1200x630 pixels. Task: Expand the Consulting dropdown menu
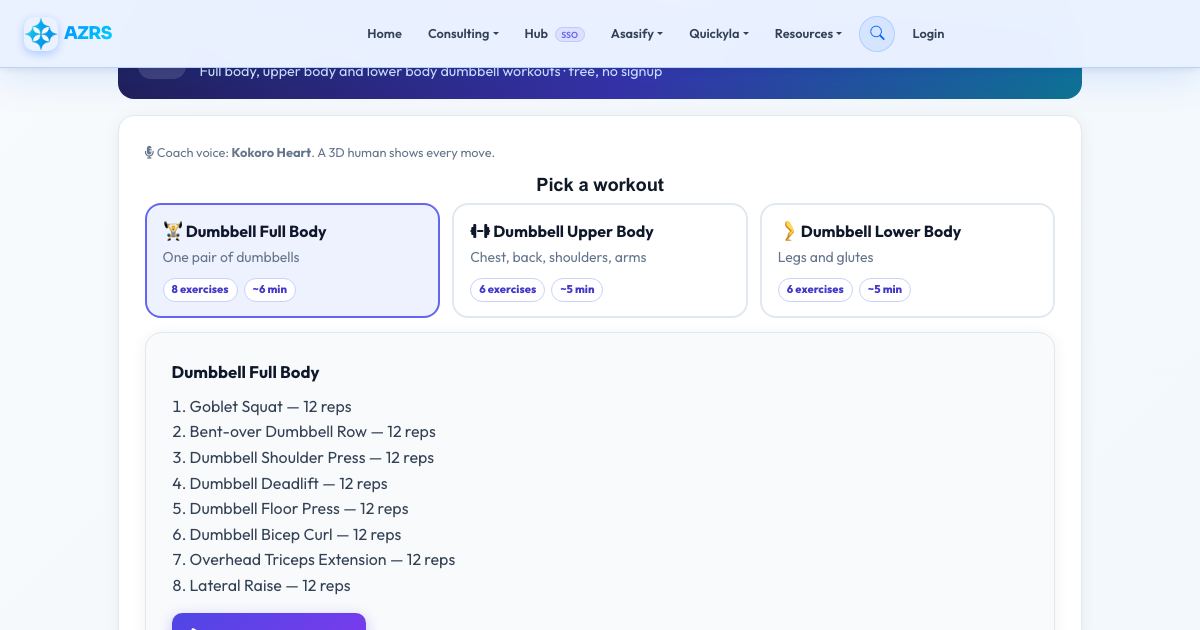click(x=463, y=33)
